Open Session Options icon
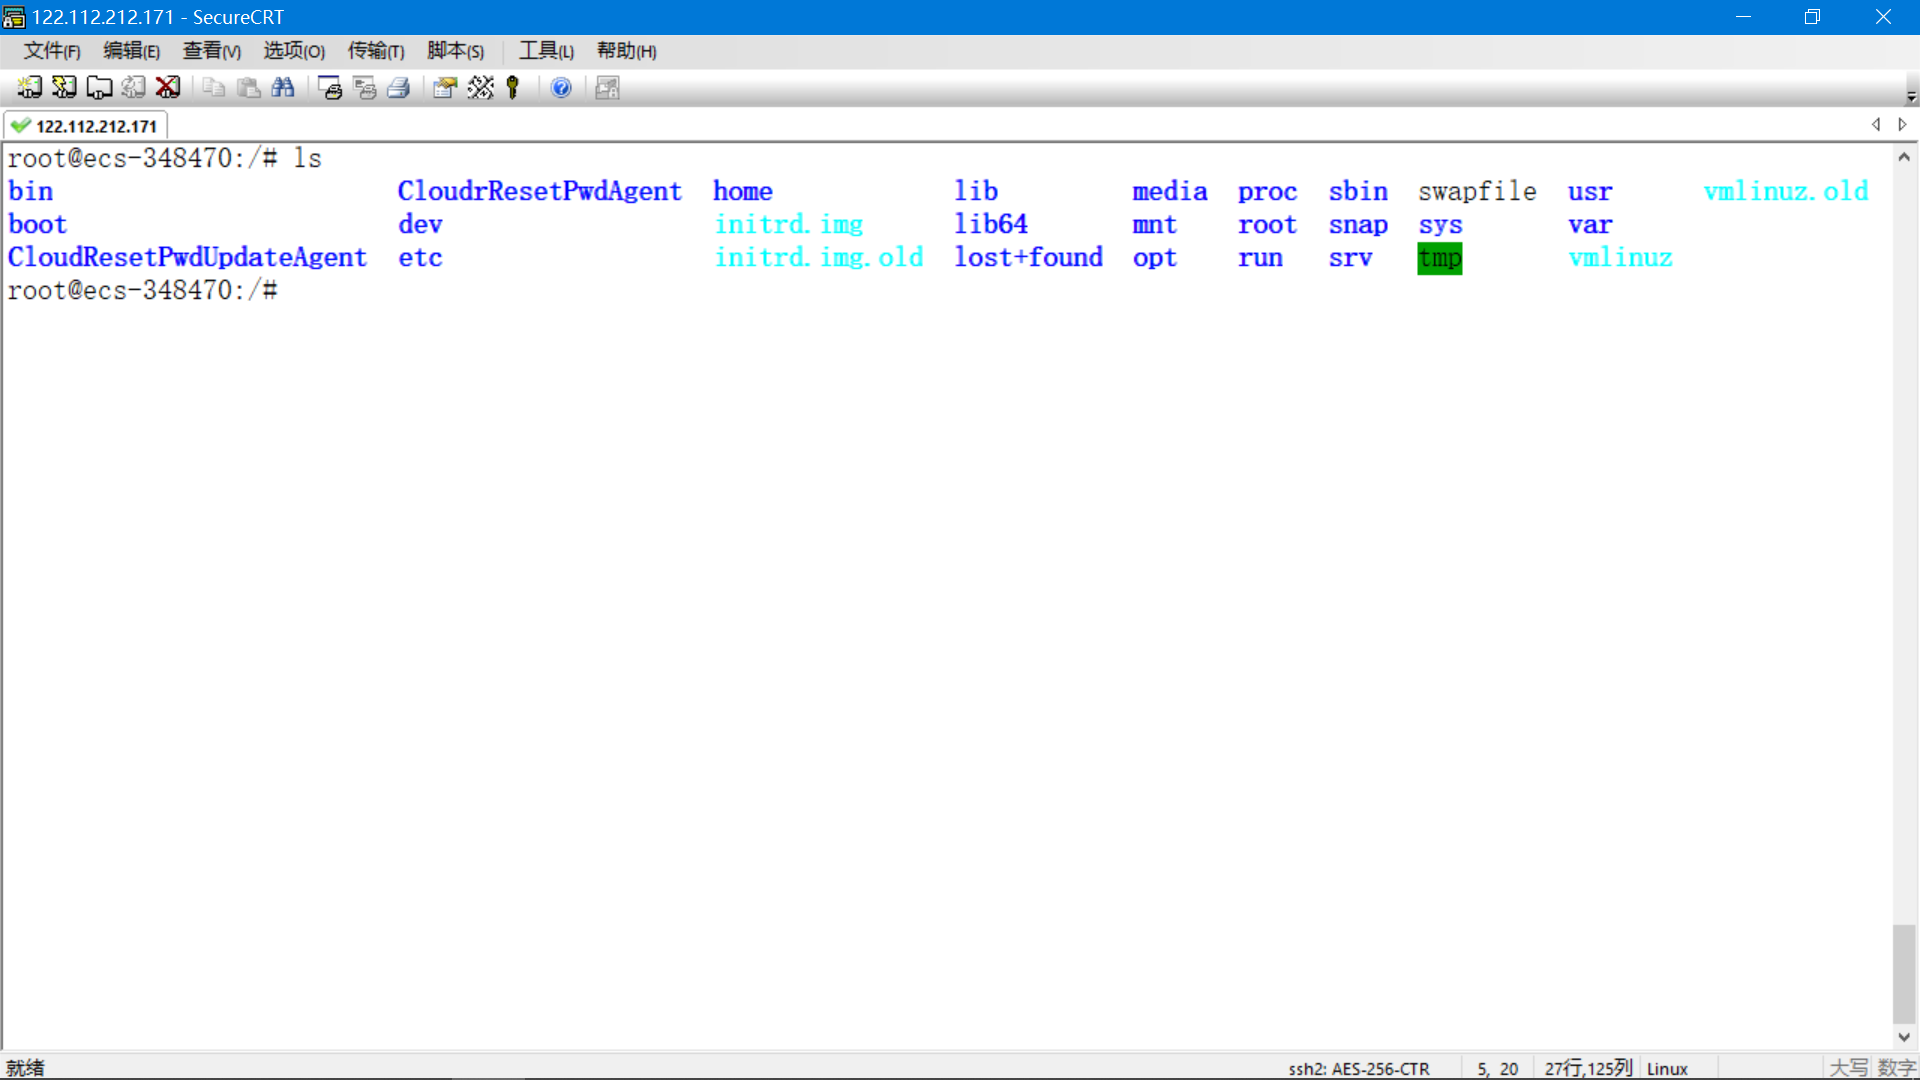This screenshot has height=1080, width=1920. coord(445,88)
